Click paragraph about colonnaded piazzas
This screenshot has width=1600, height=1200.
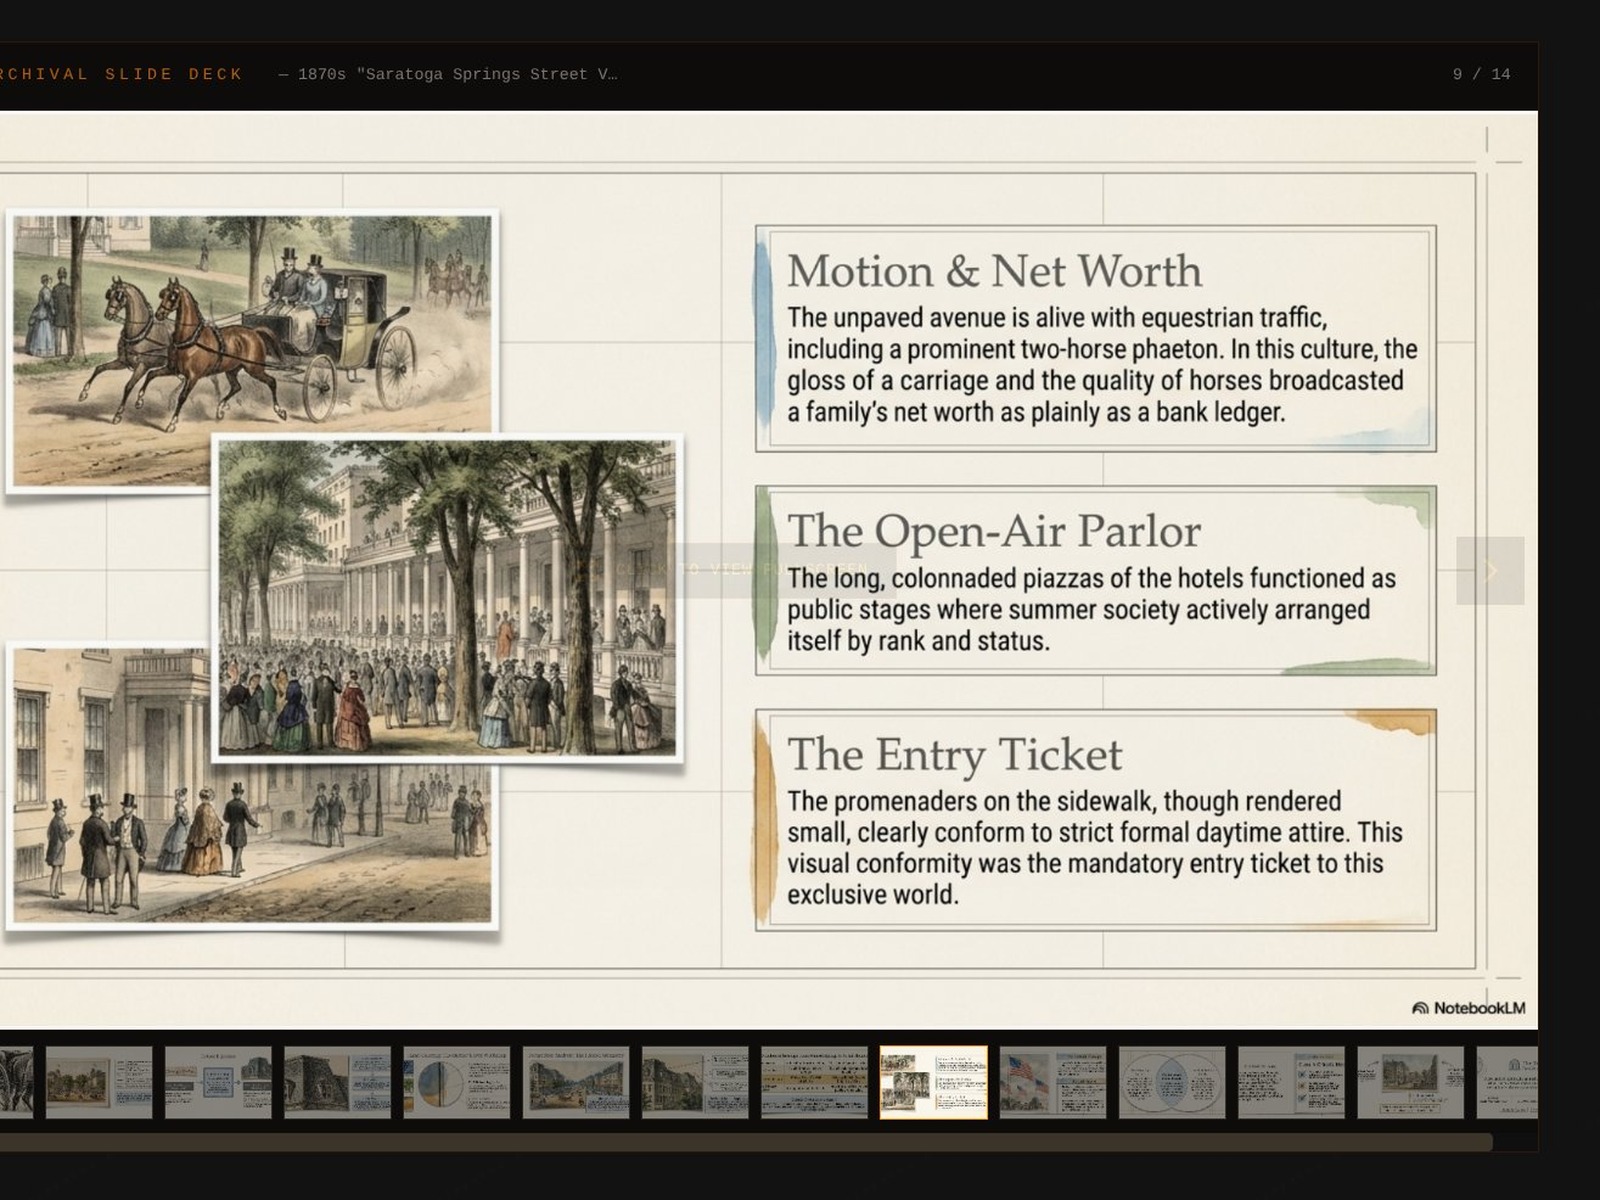[1091, 610]
